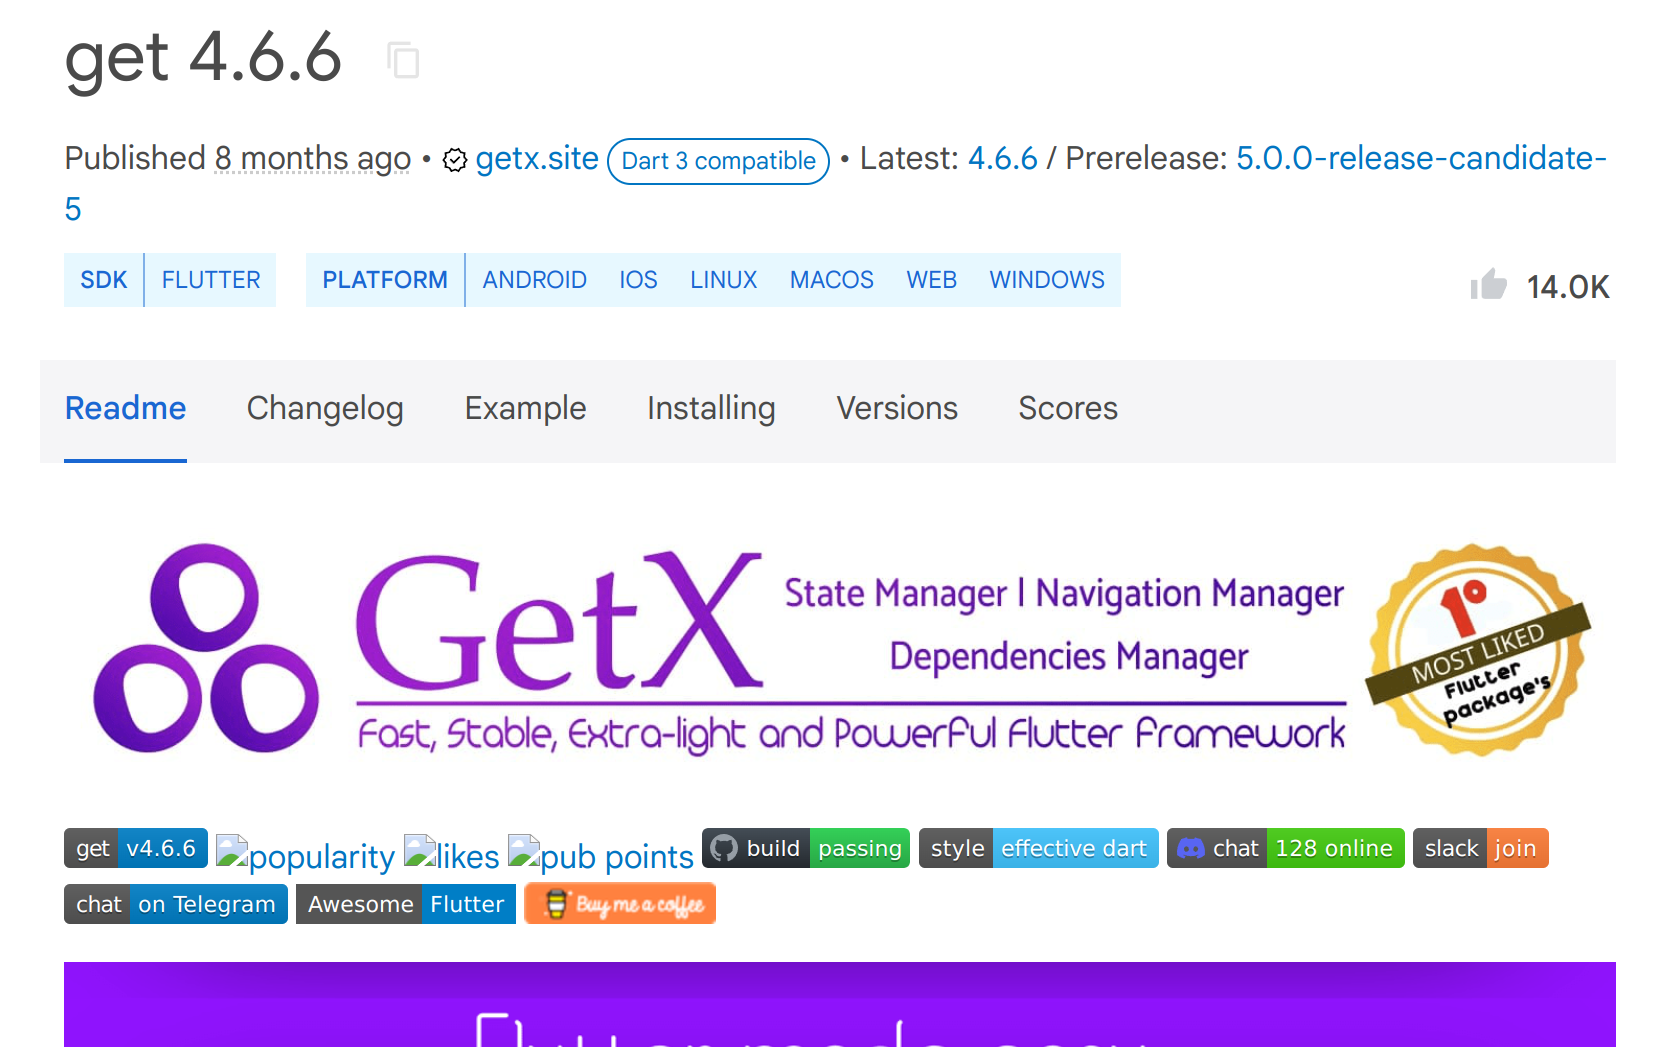Open the Example tab
This screenshot has height=1047, width=1655.
(525, 408)
